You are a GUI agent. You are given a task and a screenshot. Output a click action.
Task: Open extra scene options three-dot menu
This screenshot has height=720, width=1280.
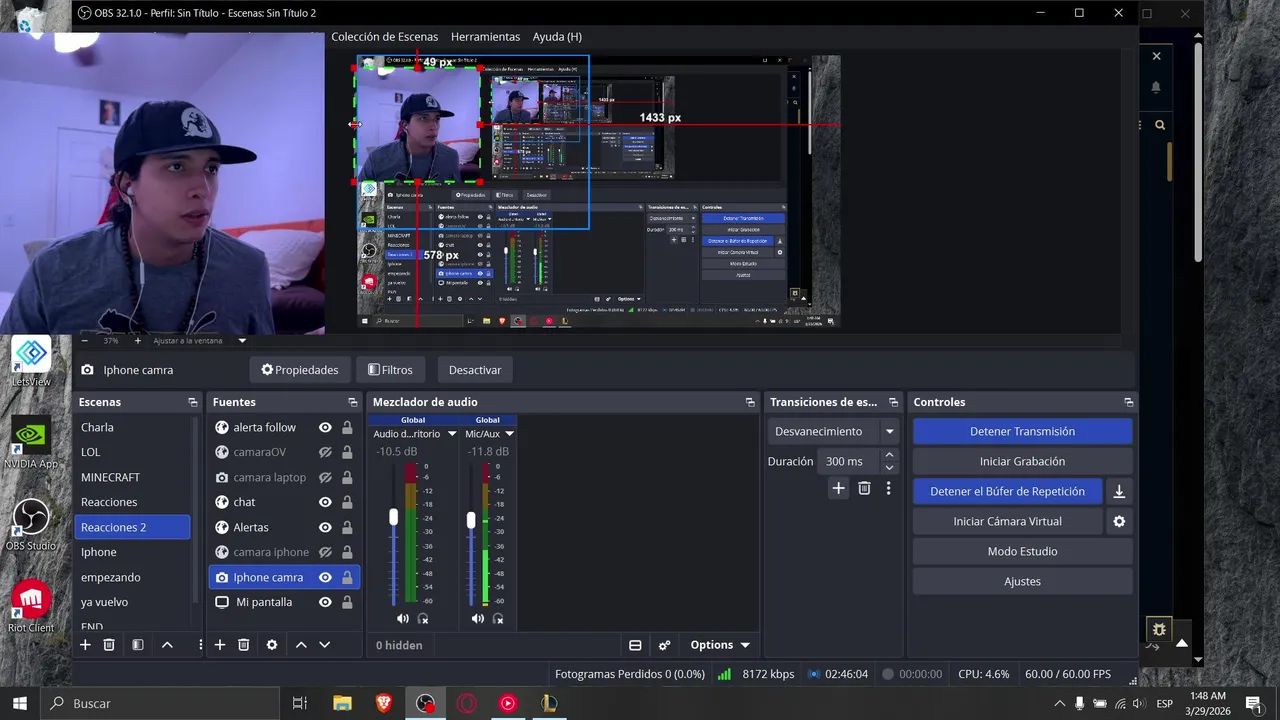pyautogui.click(x=200, y=645)
